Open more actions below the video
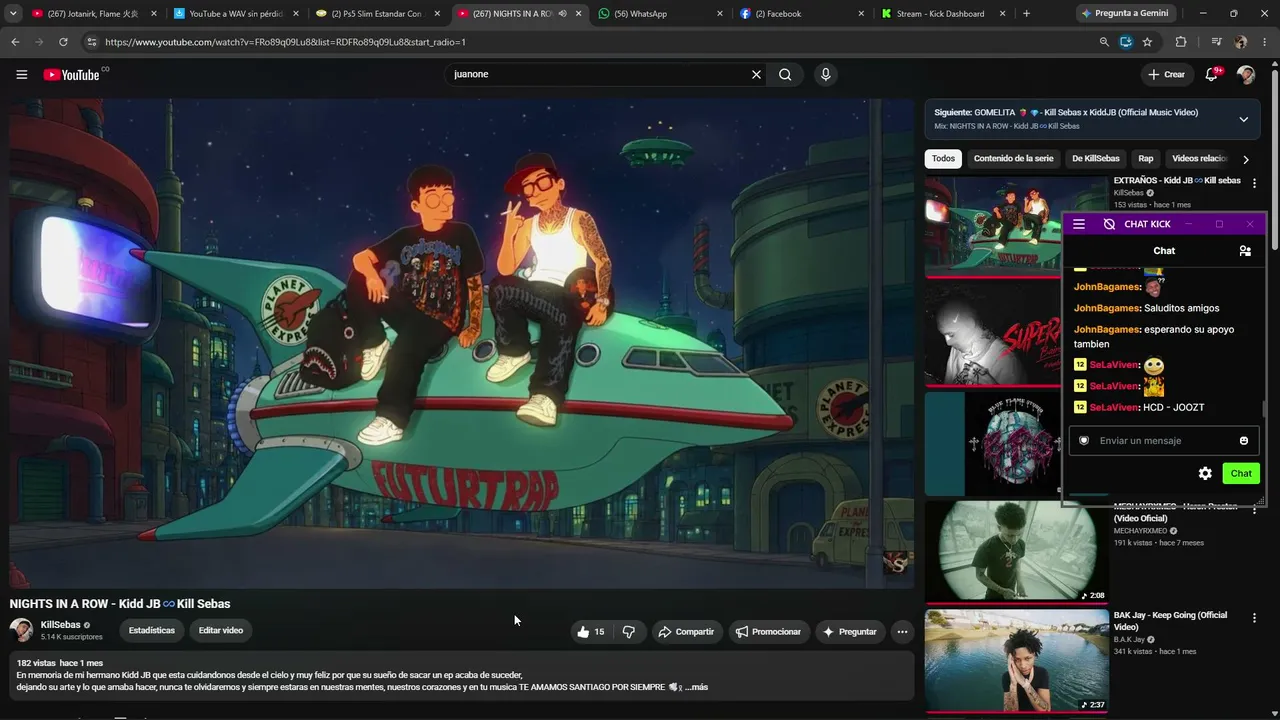1280x720 pixels. [902, 631]
